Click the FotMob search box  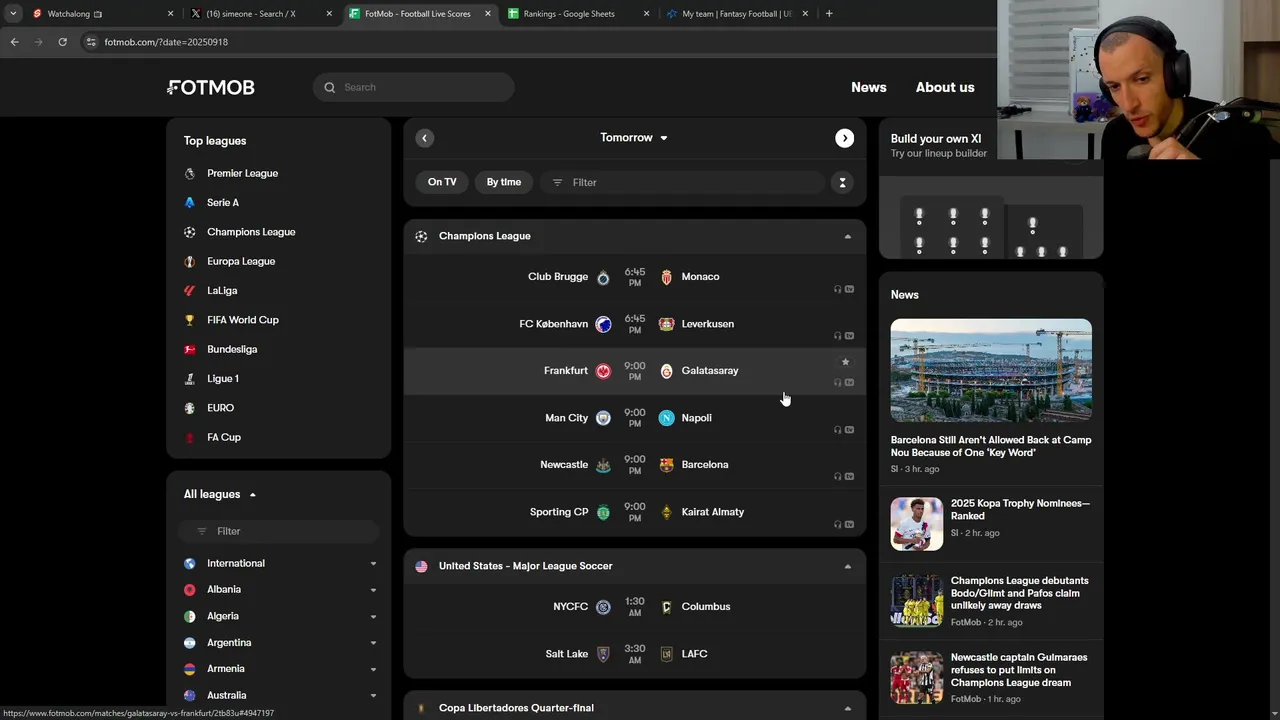point(414,87)
